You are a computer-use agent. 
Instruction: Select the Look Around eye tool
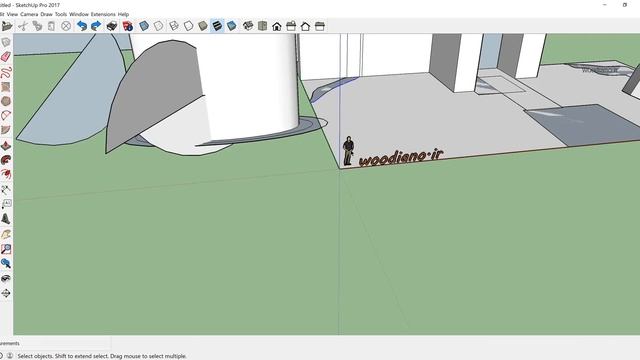pyautogui.click(x=6, y=278)
